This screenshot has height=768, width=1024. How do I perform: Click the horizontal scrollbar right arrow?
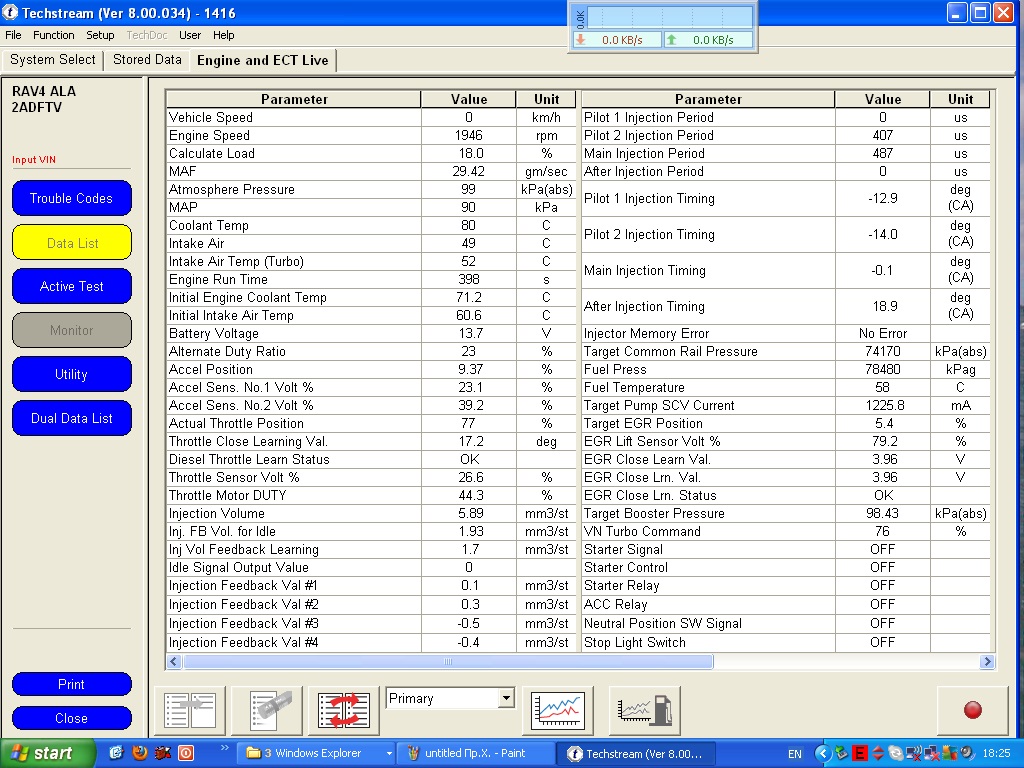pyautogui.click(x=987, y=662)
